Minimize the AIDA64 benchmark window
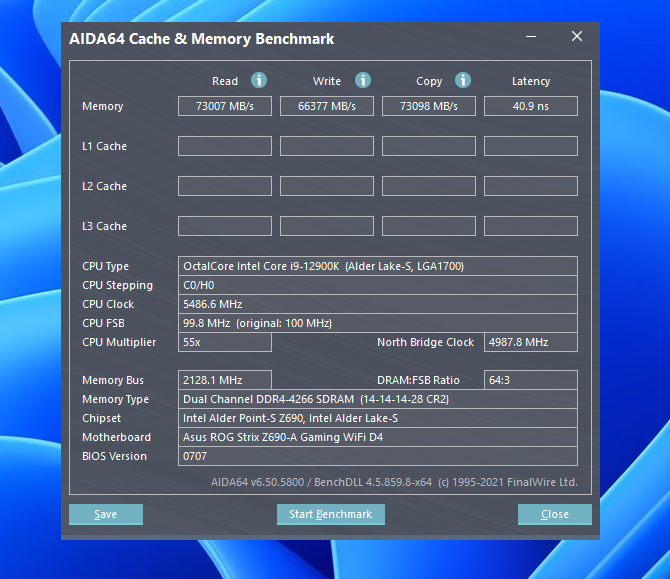 click(531, 37)
